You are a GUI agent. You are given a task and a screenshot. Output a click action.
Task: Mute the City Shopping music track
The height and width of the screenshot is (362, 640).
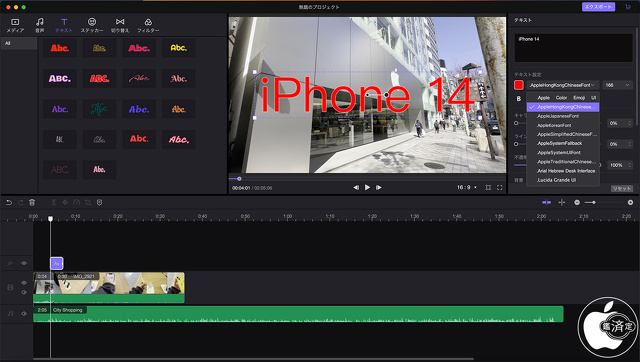[x=24, y=313]
